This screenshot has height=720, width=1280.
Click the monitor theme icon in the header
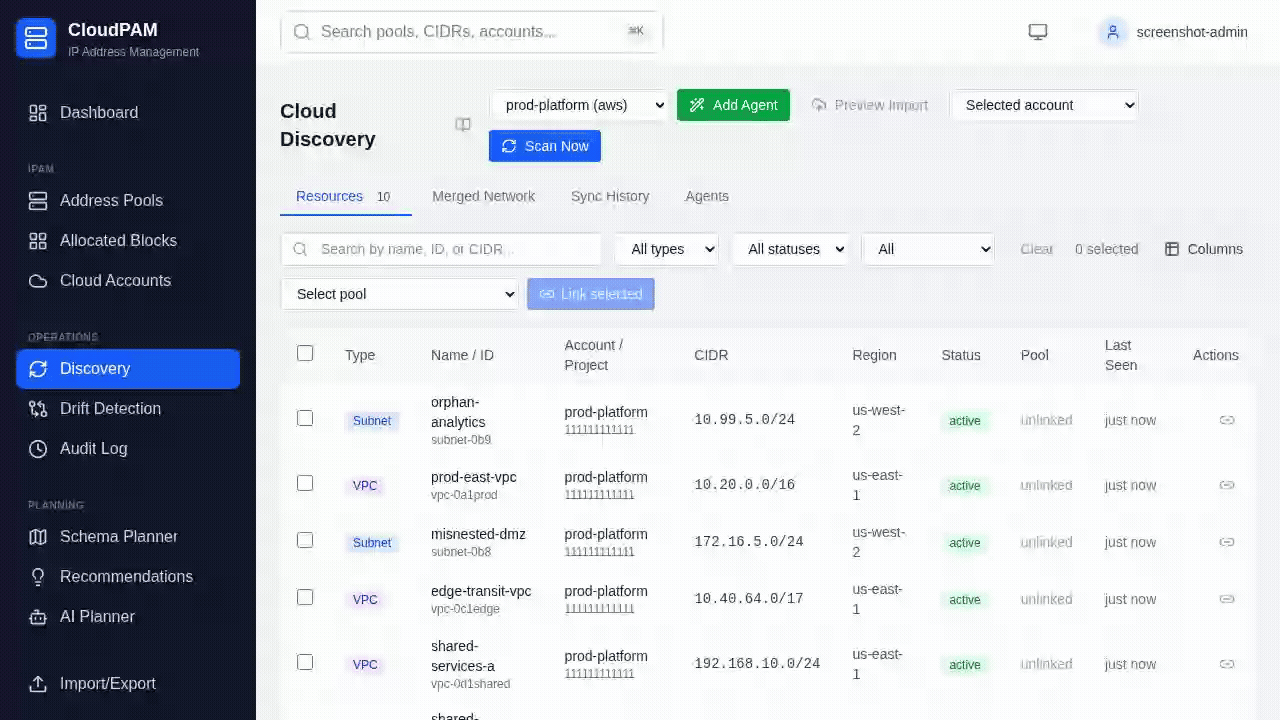coord(1038,32)
